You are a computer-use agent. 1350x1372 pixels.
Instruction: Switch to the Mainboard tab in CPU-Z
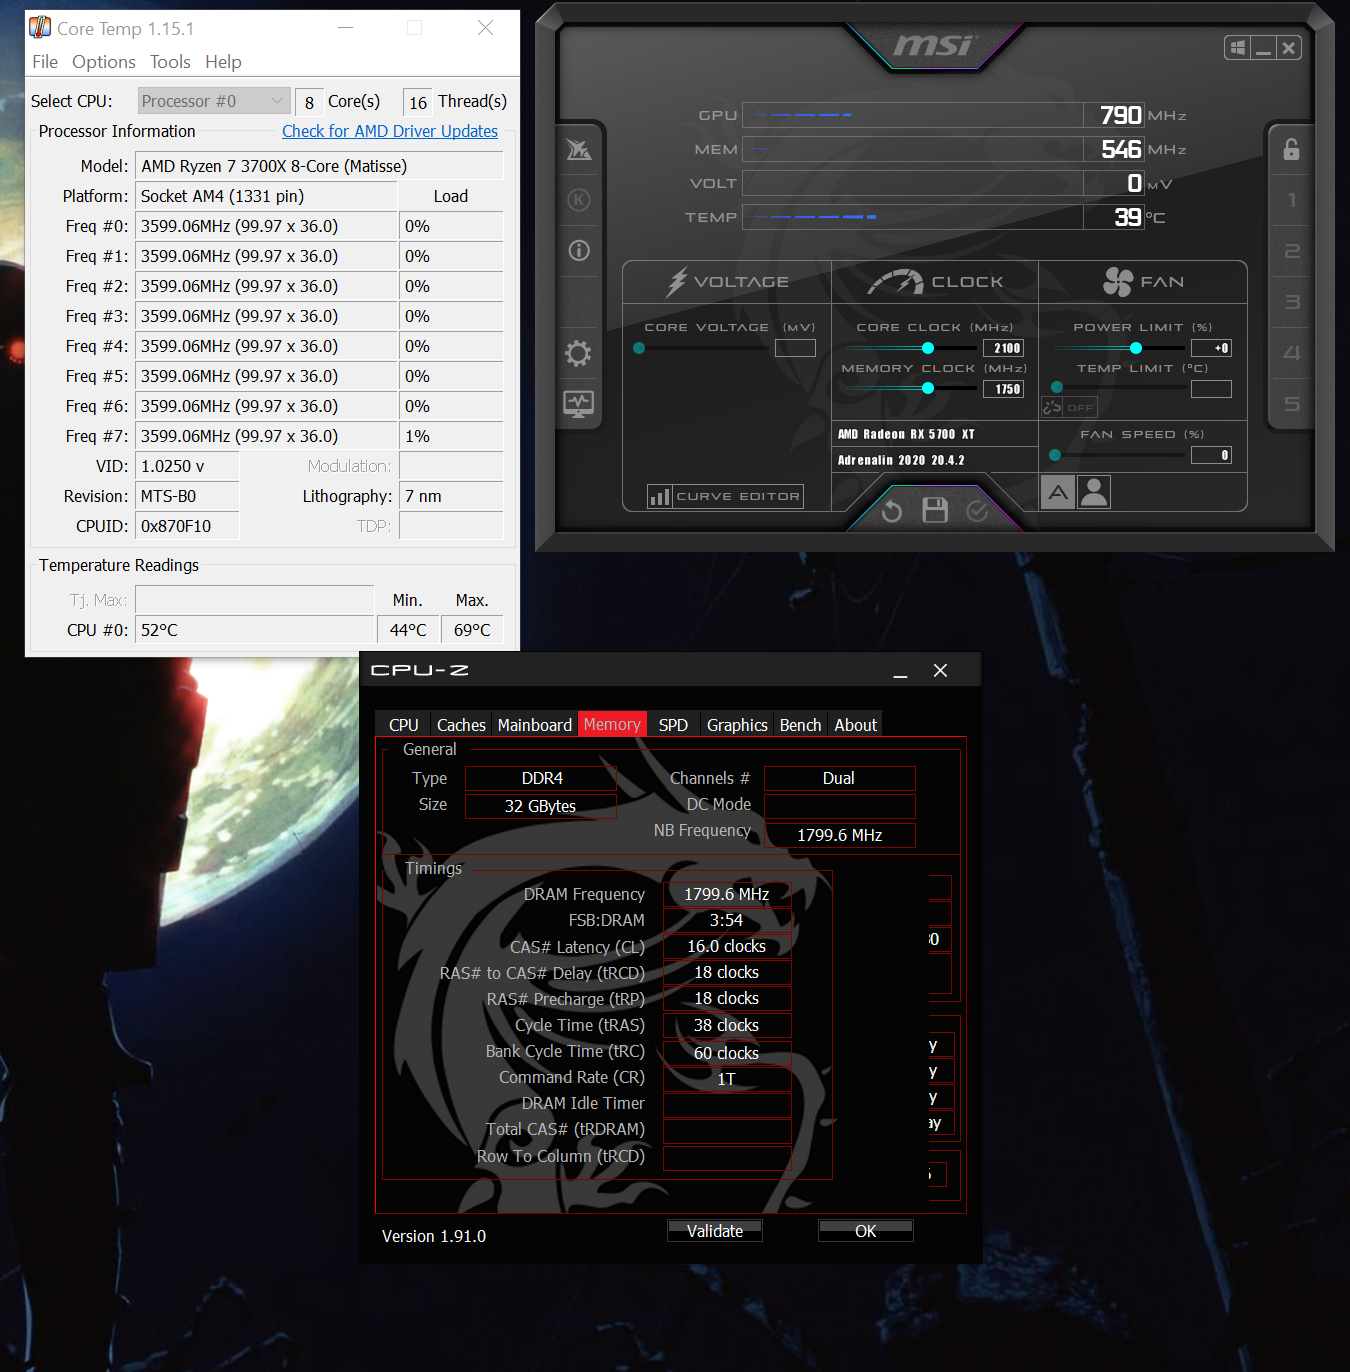coord(535,725)
